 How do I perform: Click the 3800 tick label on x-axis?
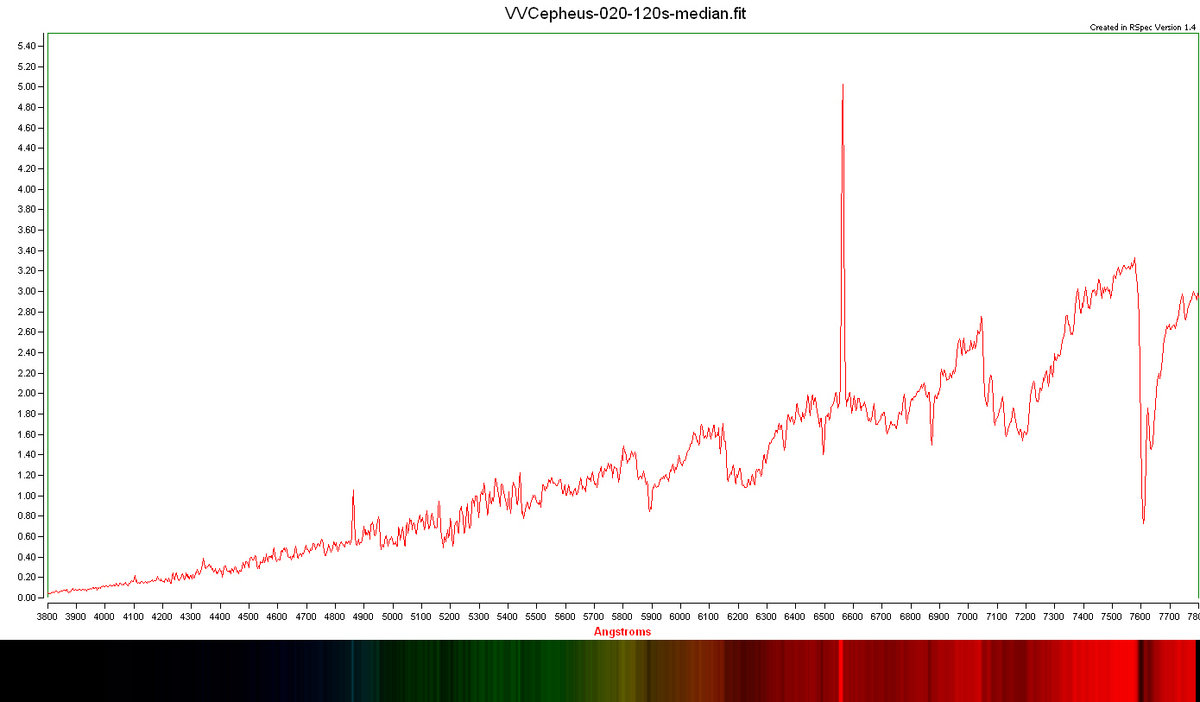click(x=47, y=617)
